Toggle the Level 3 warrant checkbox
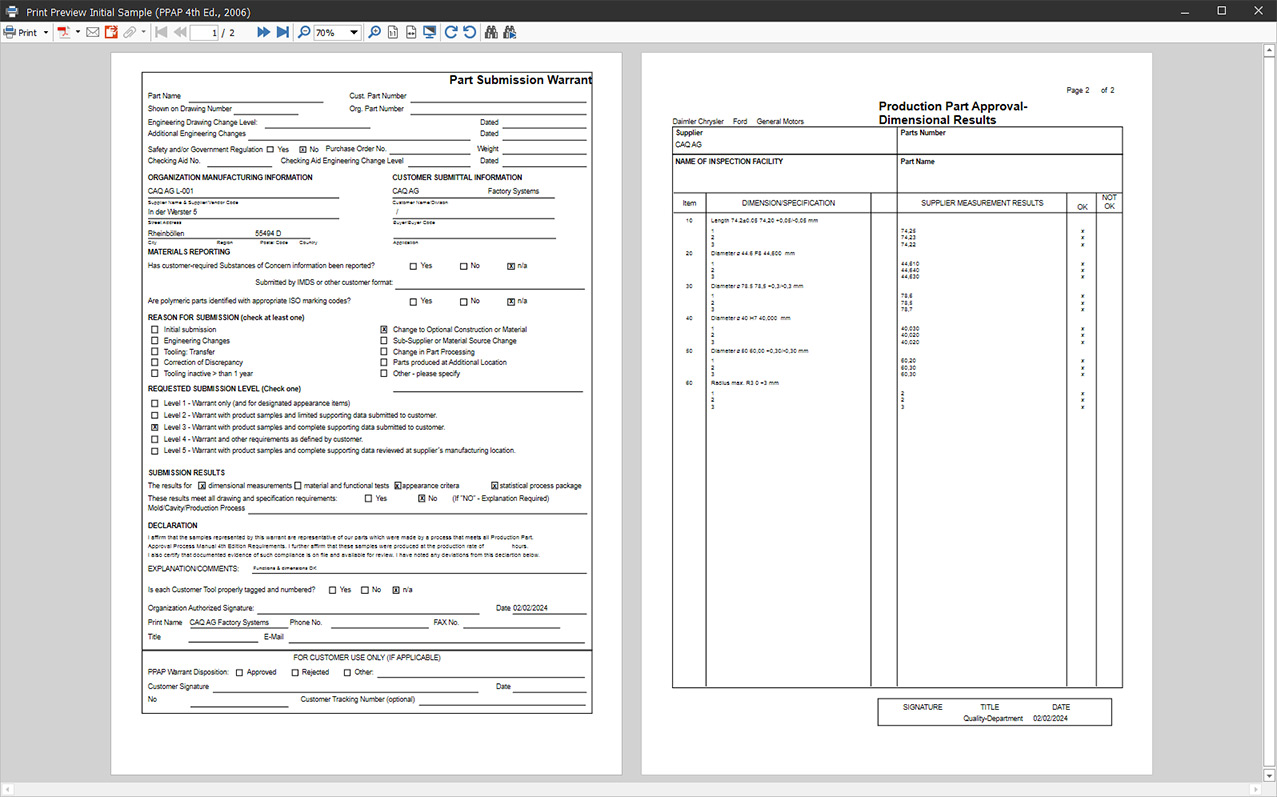This screenshot has width=1277, height=797. click(x=154, y=427)
